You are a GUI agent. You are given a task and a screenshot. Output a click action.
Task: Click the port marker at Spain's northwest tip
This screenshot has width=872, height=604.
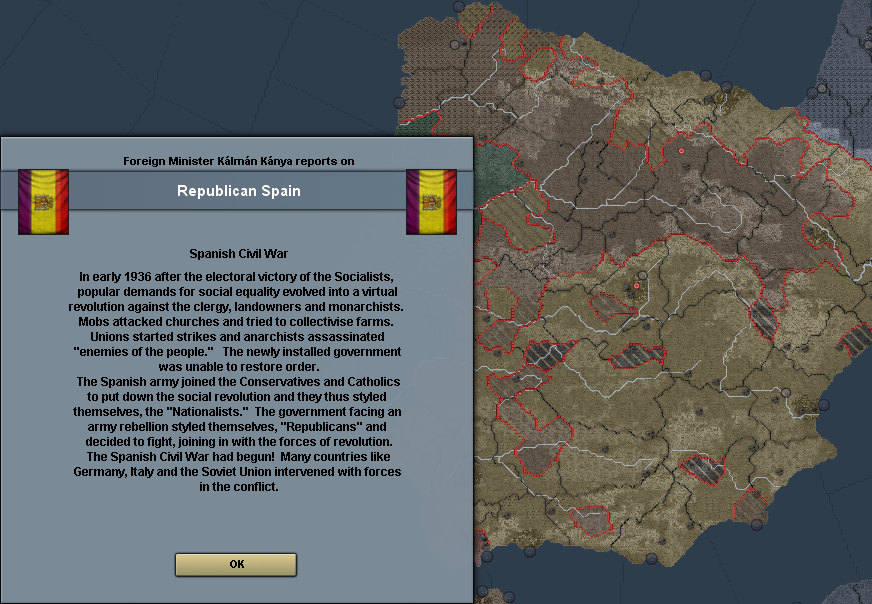[x=457, y=45]
